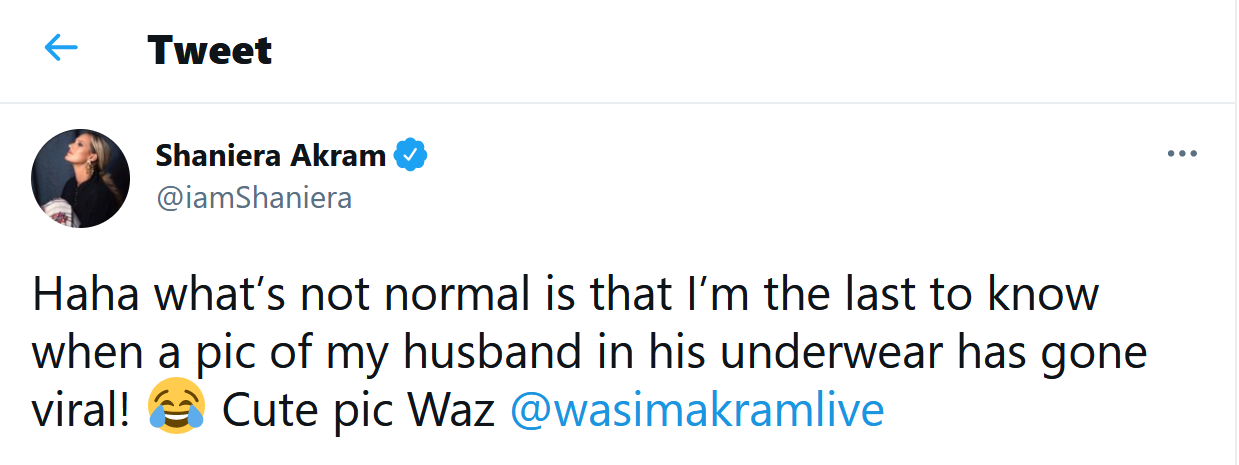This screenshot has height=465, width=1239.
Task: Open Shaniera Akram's profile picture
Action: [x=81, y=178]
